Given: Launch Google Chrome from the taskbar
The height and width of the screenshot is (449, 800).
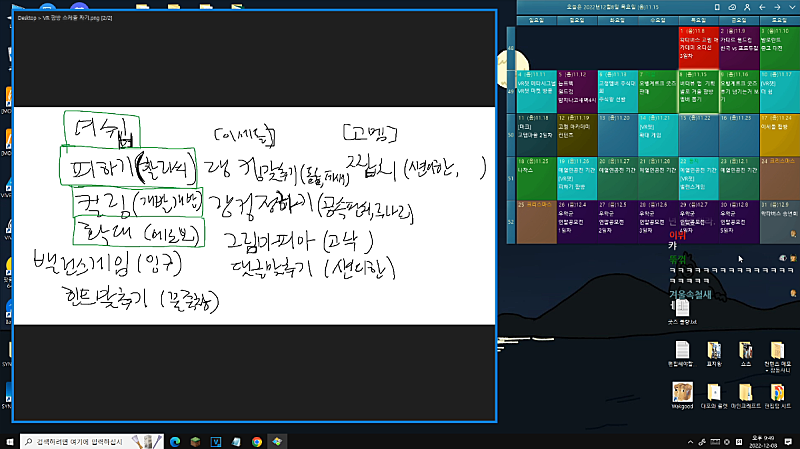Looking at the screenshot, I should click(x=257, y=441).
